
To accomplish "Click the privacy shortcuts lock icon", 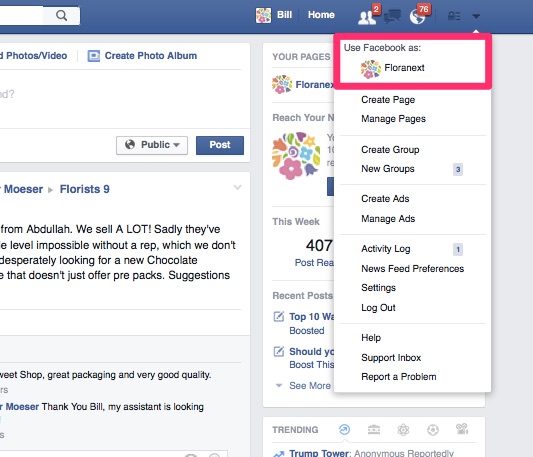I will pos(454,16).
